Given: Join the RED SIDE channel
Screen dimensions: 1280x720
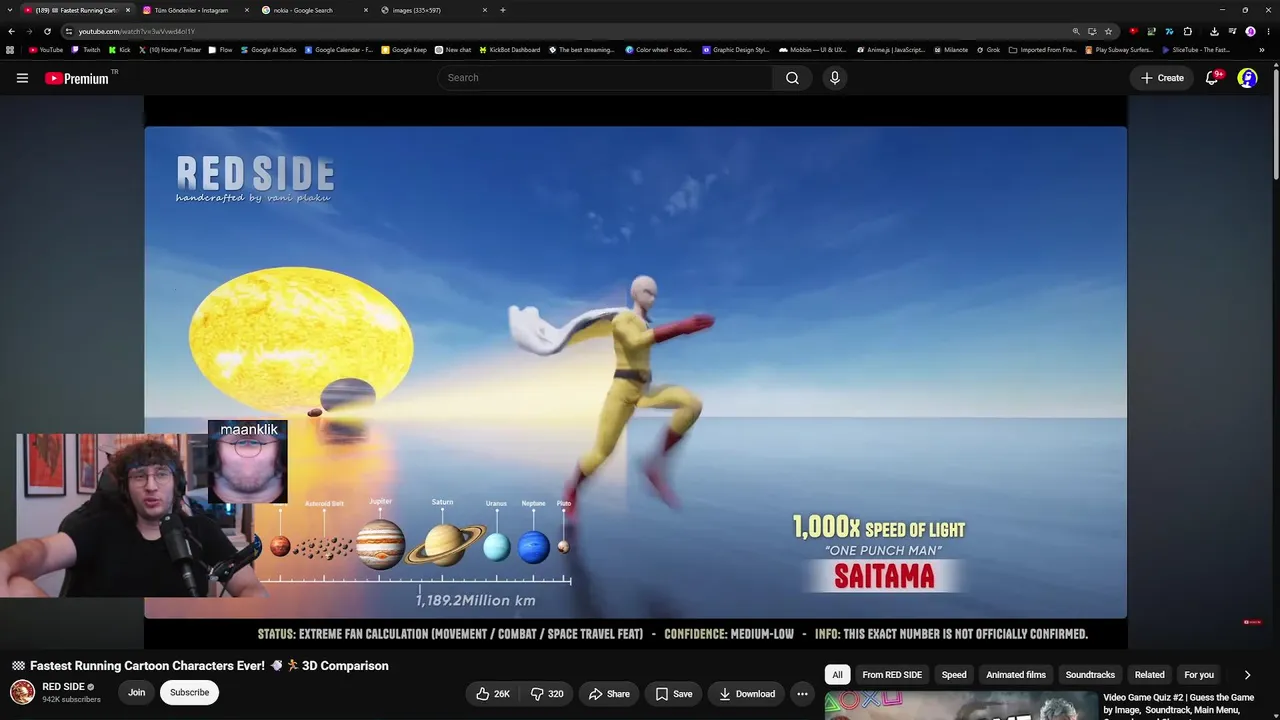Looking at the screenshot, I should pyautogui.click(x=137, y=692).
